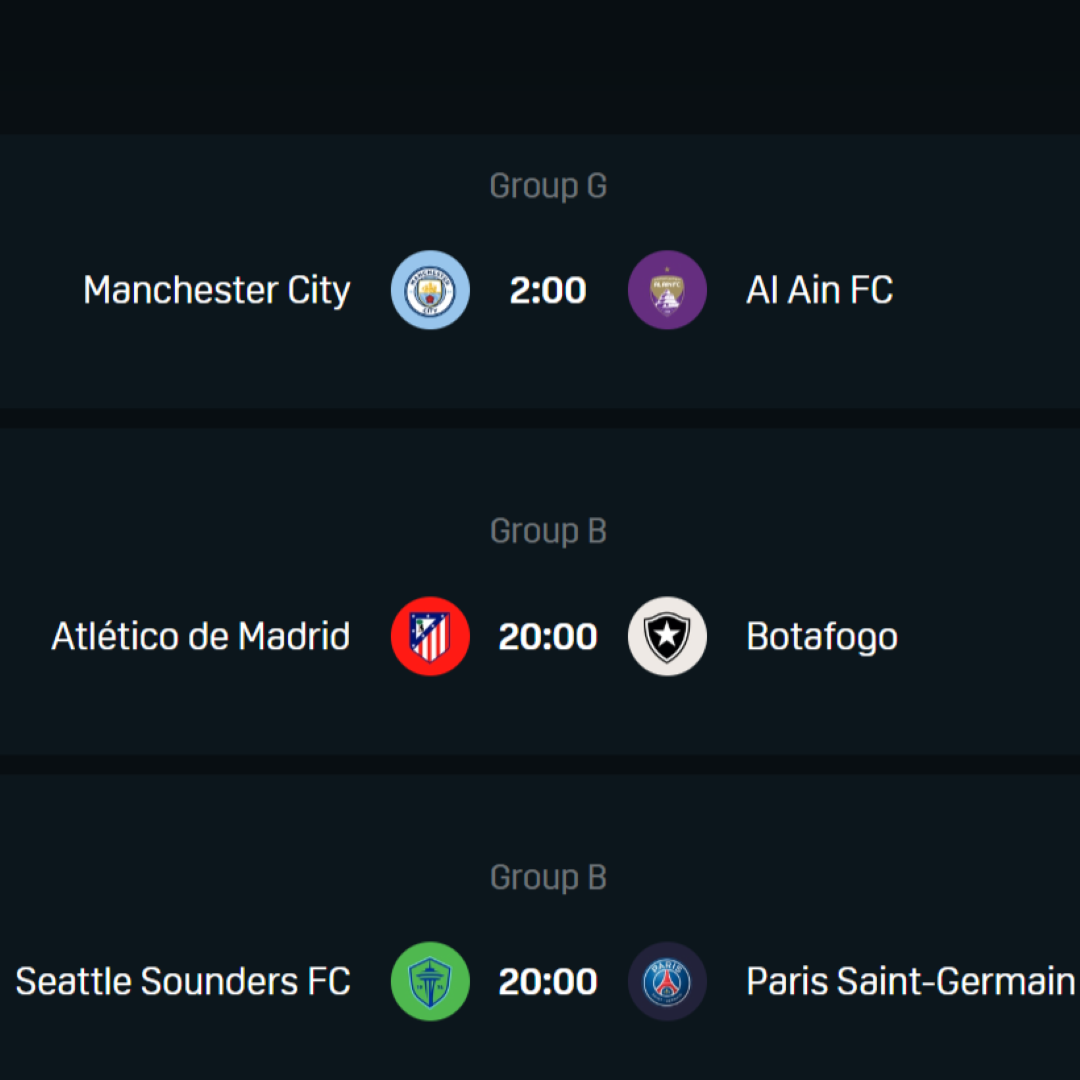Open the Paris Saint-Germain team name
Screen dimensions: 1080x1080
tap(910, 981)
